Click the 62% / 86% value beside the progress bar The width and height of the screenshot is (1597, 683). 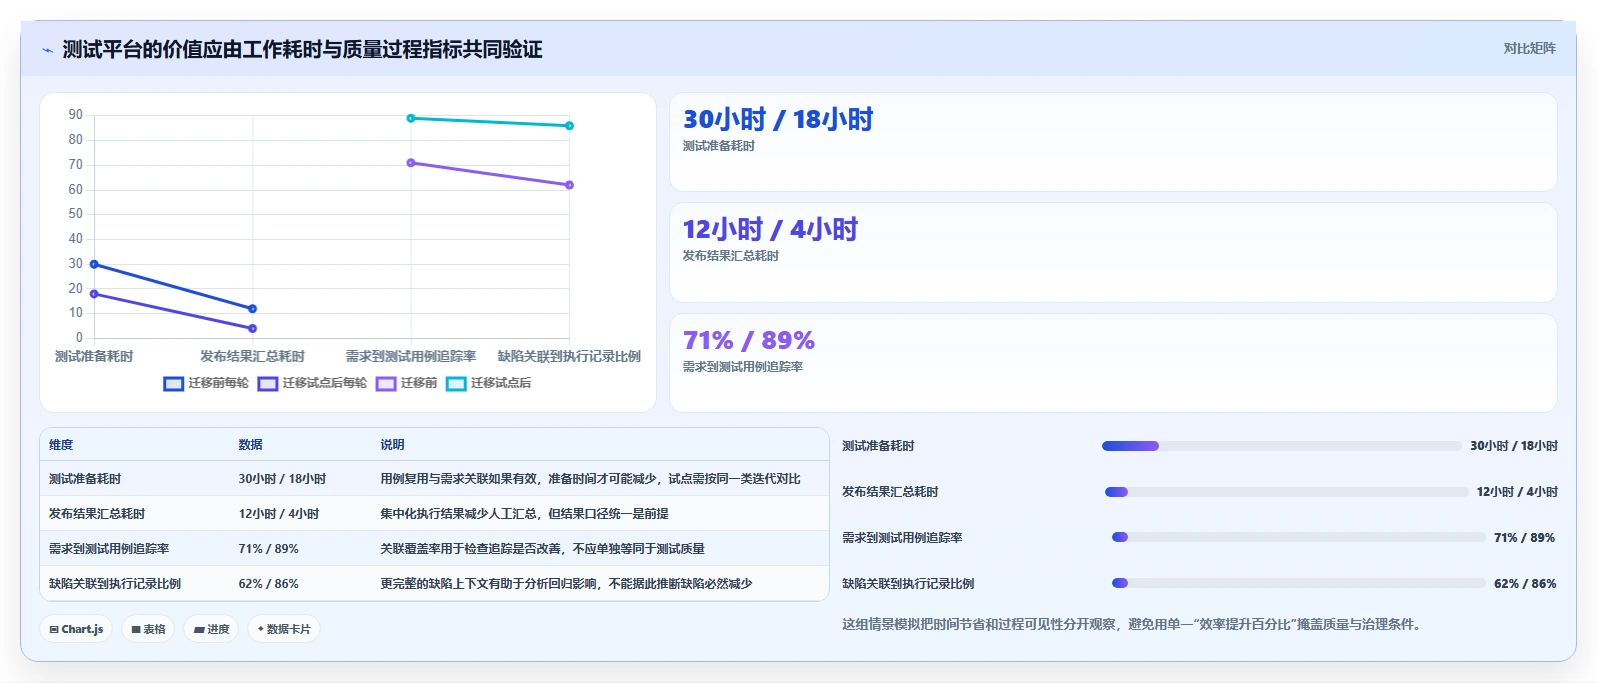[1525, 584]
